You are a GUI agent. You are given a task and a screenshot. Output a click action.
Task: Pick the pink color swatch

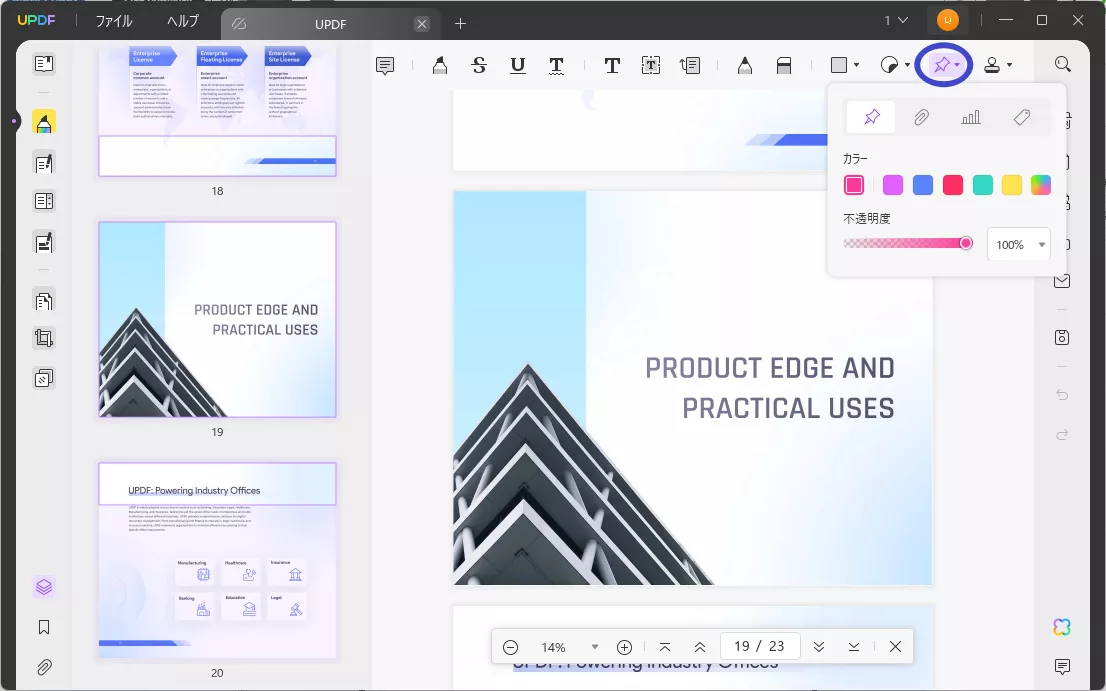[853, 185]
